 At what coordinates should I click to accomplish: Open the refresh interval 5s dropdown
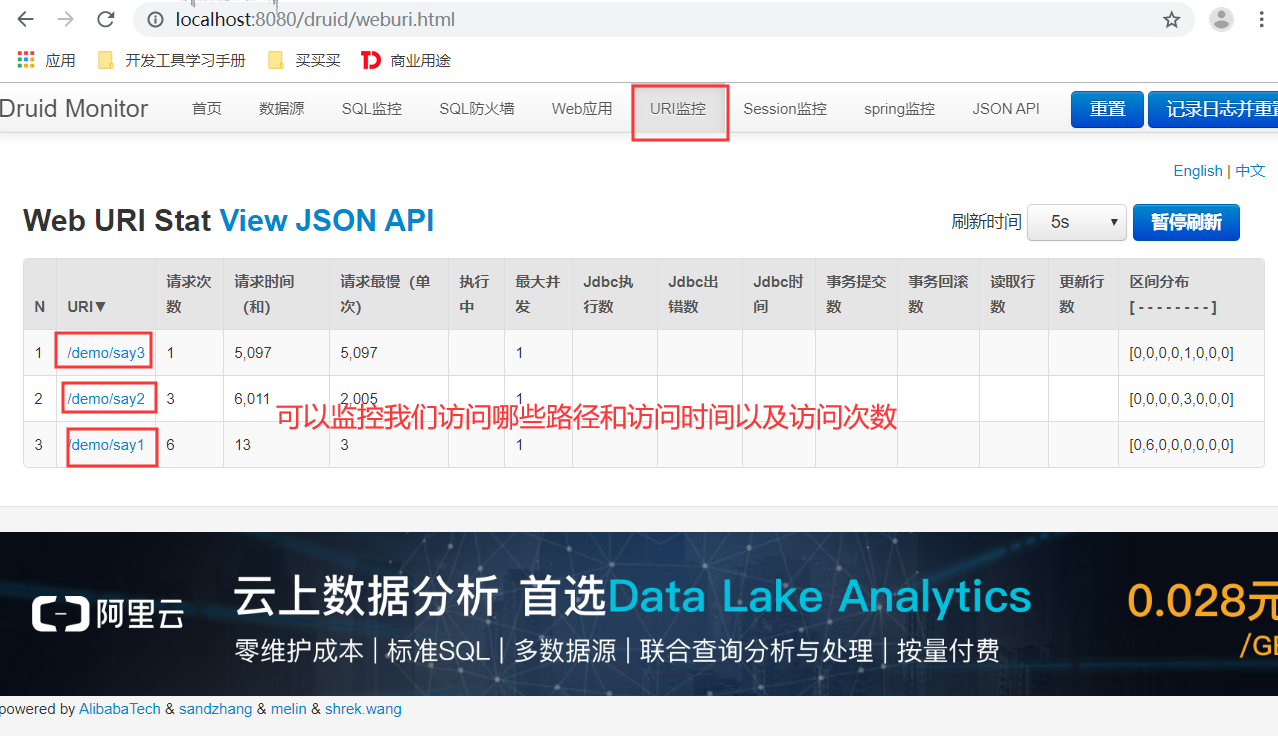pyautogui.click(x=1076, y=222)
